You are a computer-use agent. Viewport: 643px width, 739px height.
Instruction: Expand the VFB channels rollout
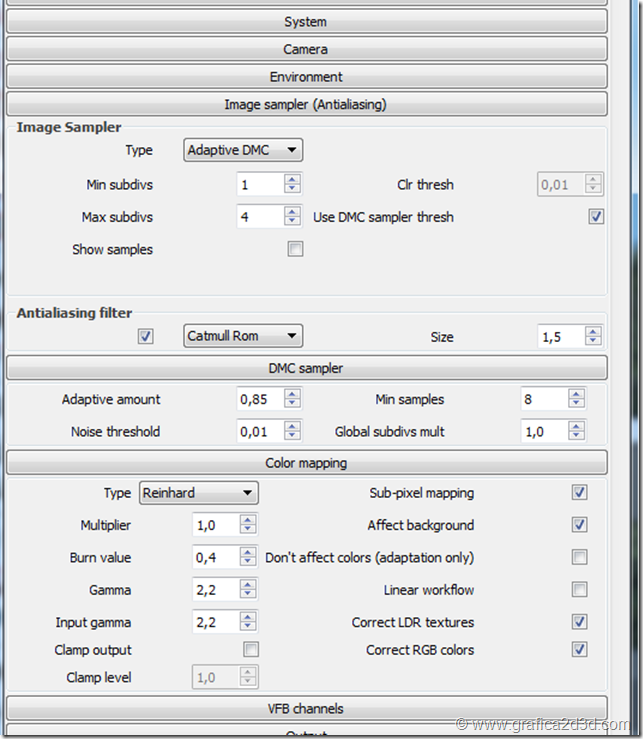(305, 708)
